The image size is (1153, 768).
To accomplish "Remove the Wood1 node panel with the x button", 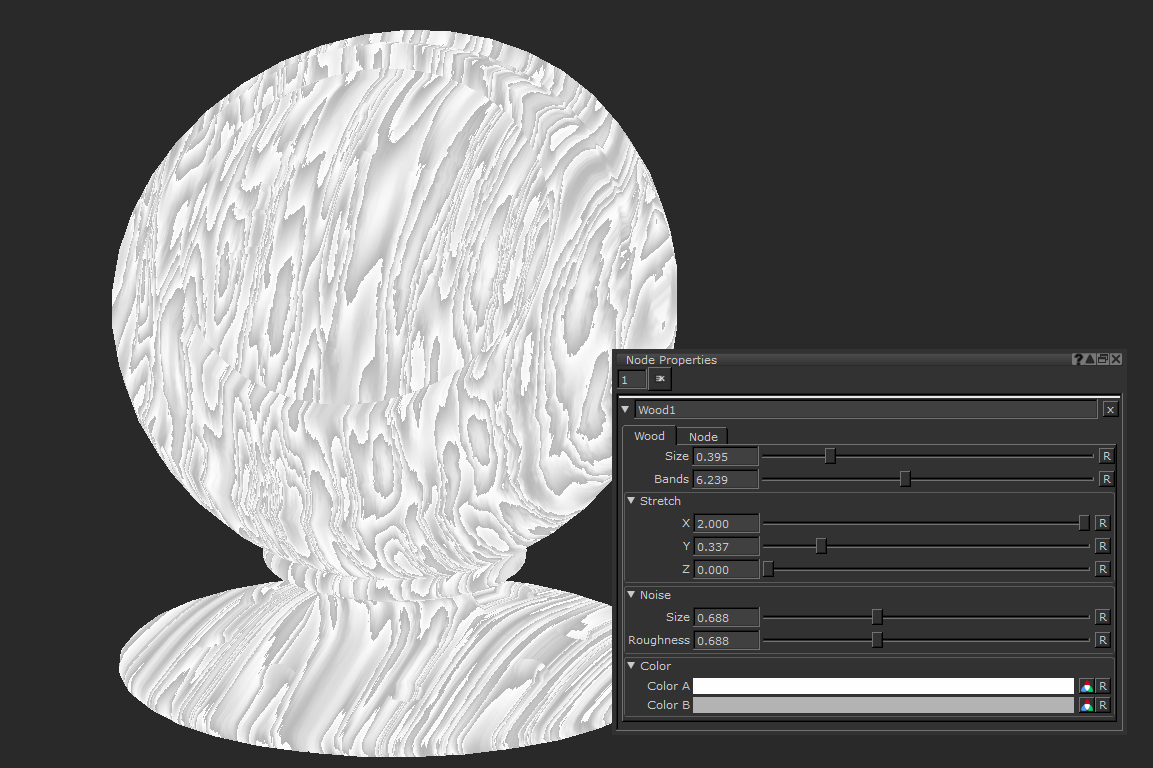I will click(x=1110, y=409).
